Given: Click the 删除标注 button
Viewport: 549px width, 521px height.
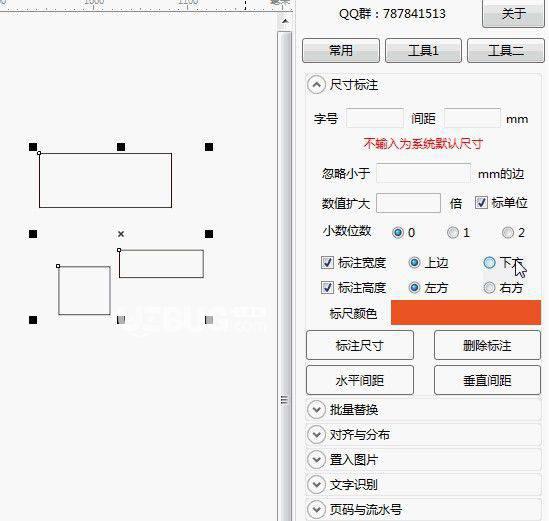Looking at the screenshot, I should pos(487,345).
